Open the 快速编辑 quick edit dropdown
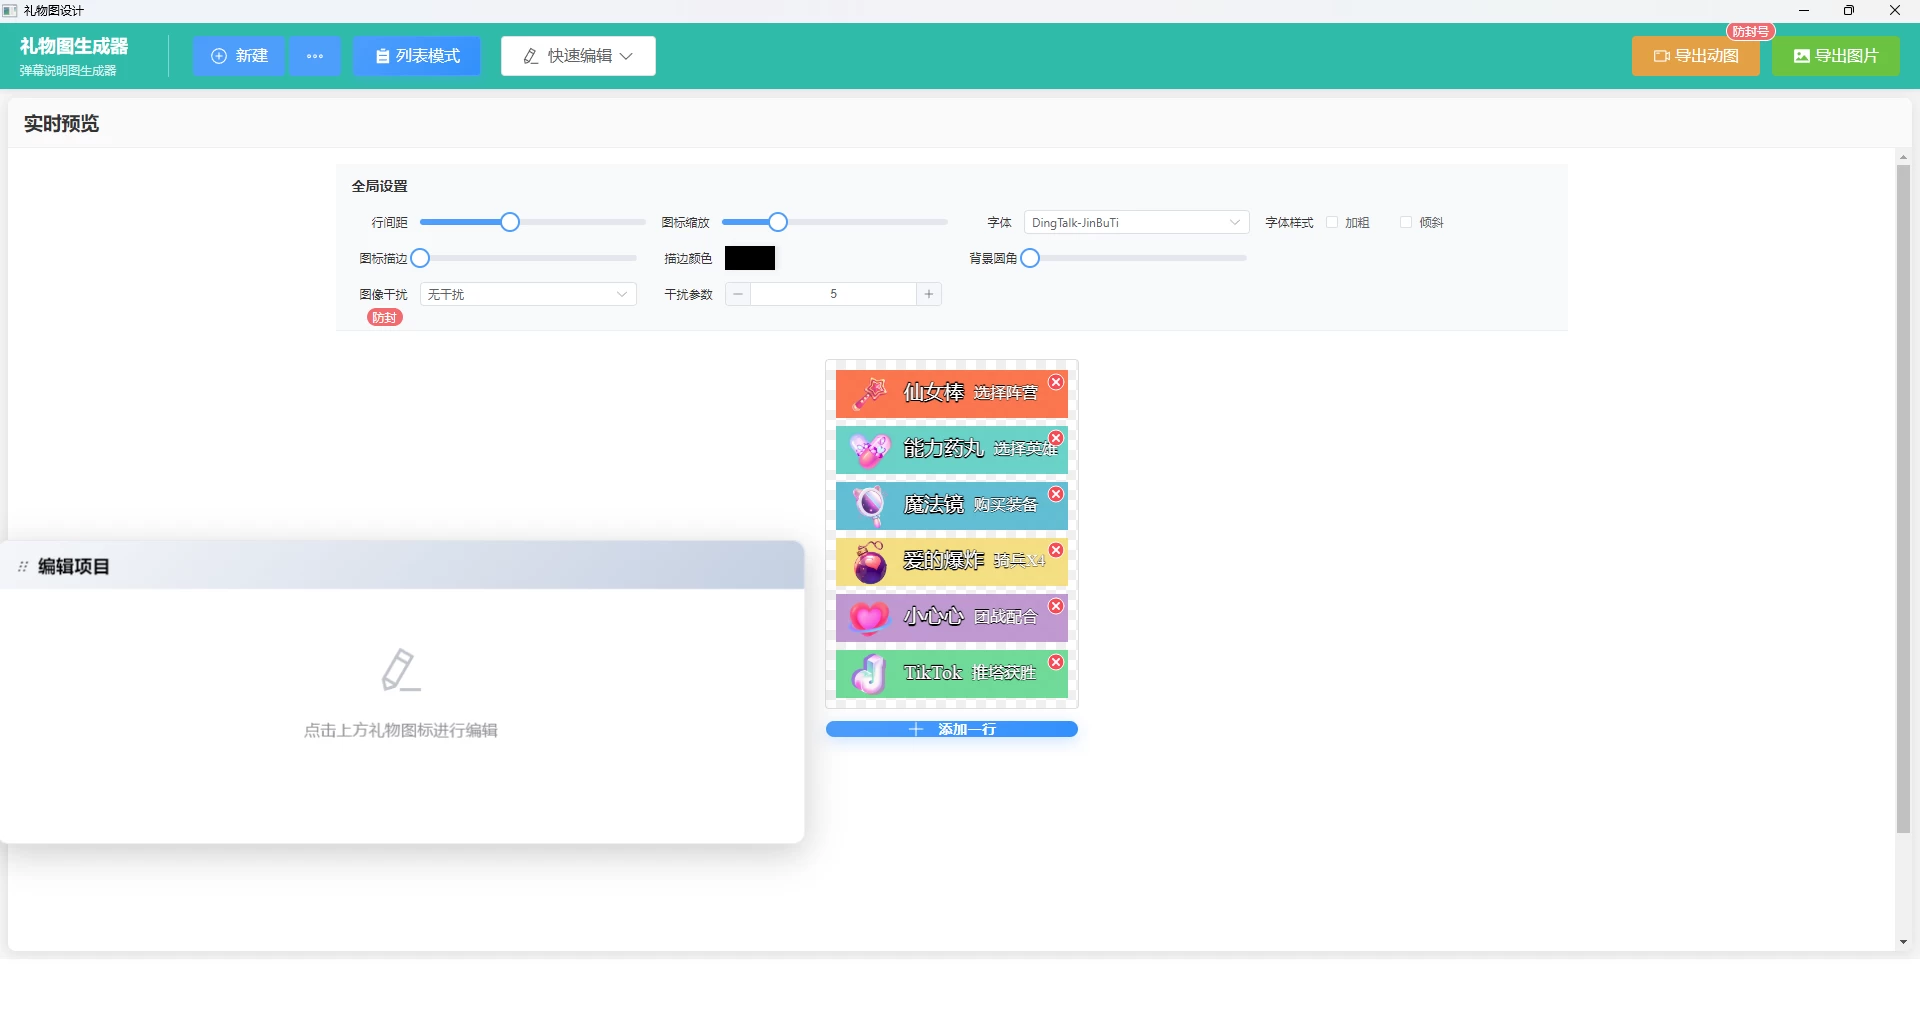This screenshot has height=1023, width=1920. point(578,56)
